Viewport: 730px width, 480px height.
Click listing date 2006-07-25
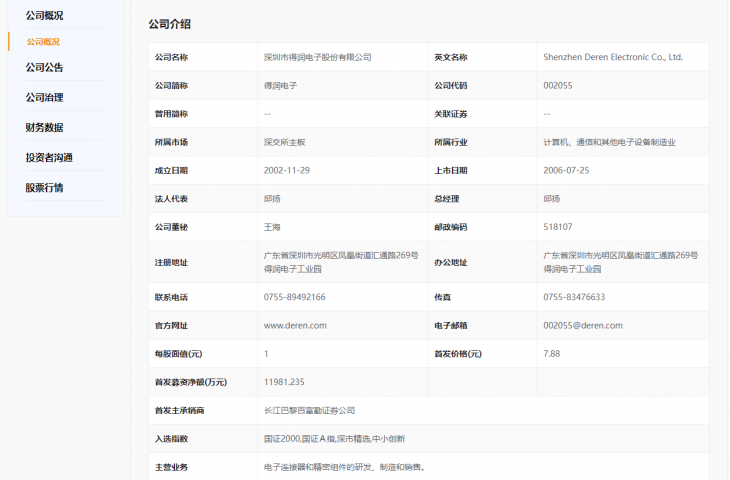pyautogui.click(x=566, y=170)
